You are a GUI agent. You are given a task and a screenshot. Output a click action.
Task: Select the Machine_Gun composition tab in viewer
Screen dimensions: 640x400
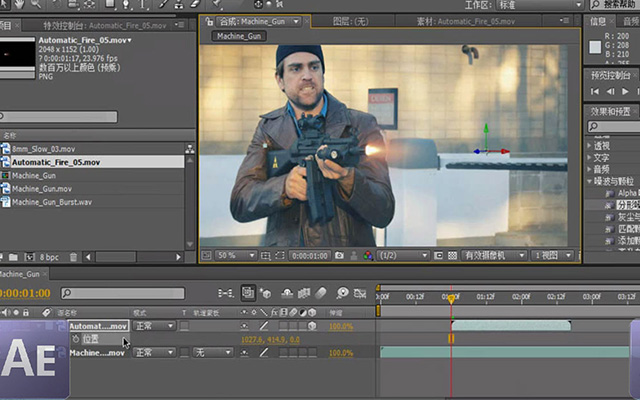257,21
